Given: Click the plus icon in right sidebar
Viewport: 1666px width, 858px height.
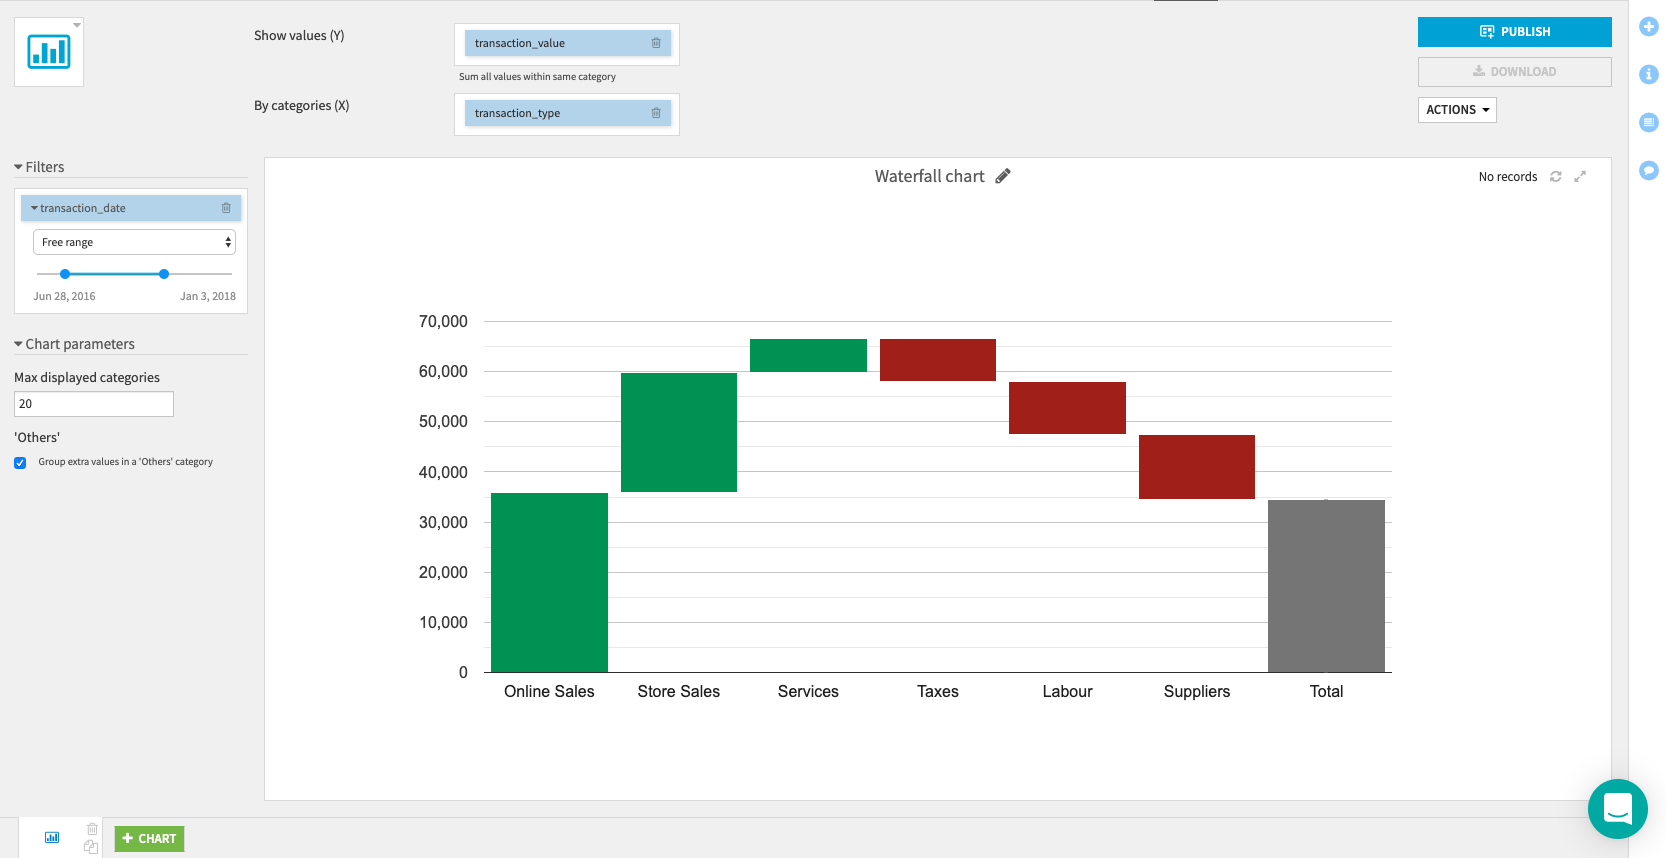Looking at the screenshot, I should click(1649, 27).
